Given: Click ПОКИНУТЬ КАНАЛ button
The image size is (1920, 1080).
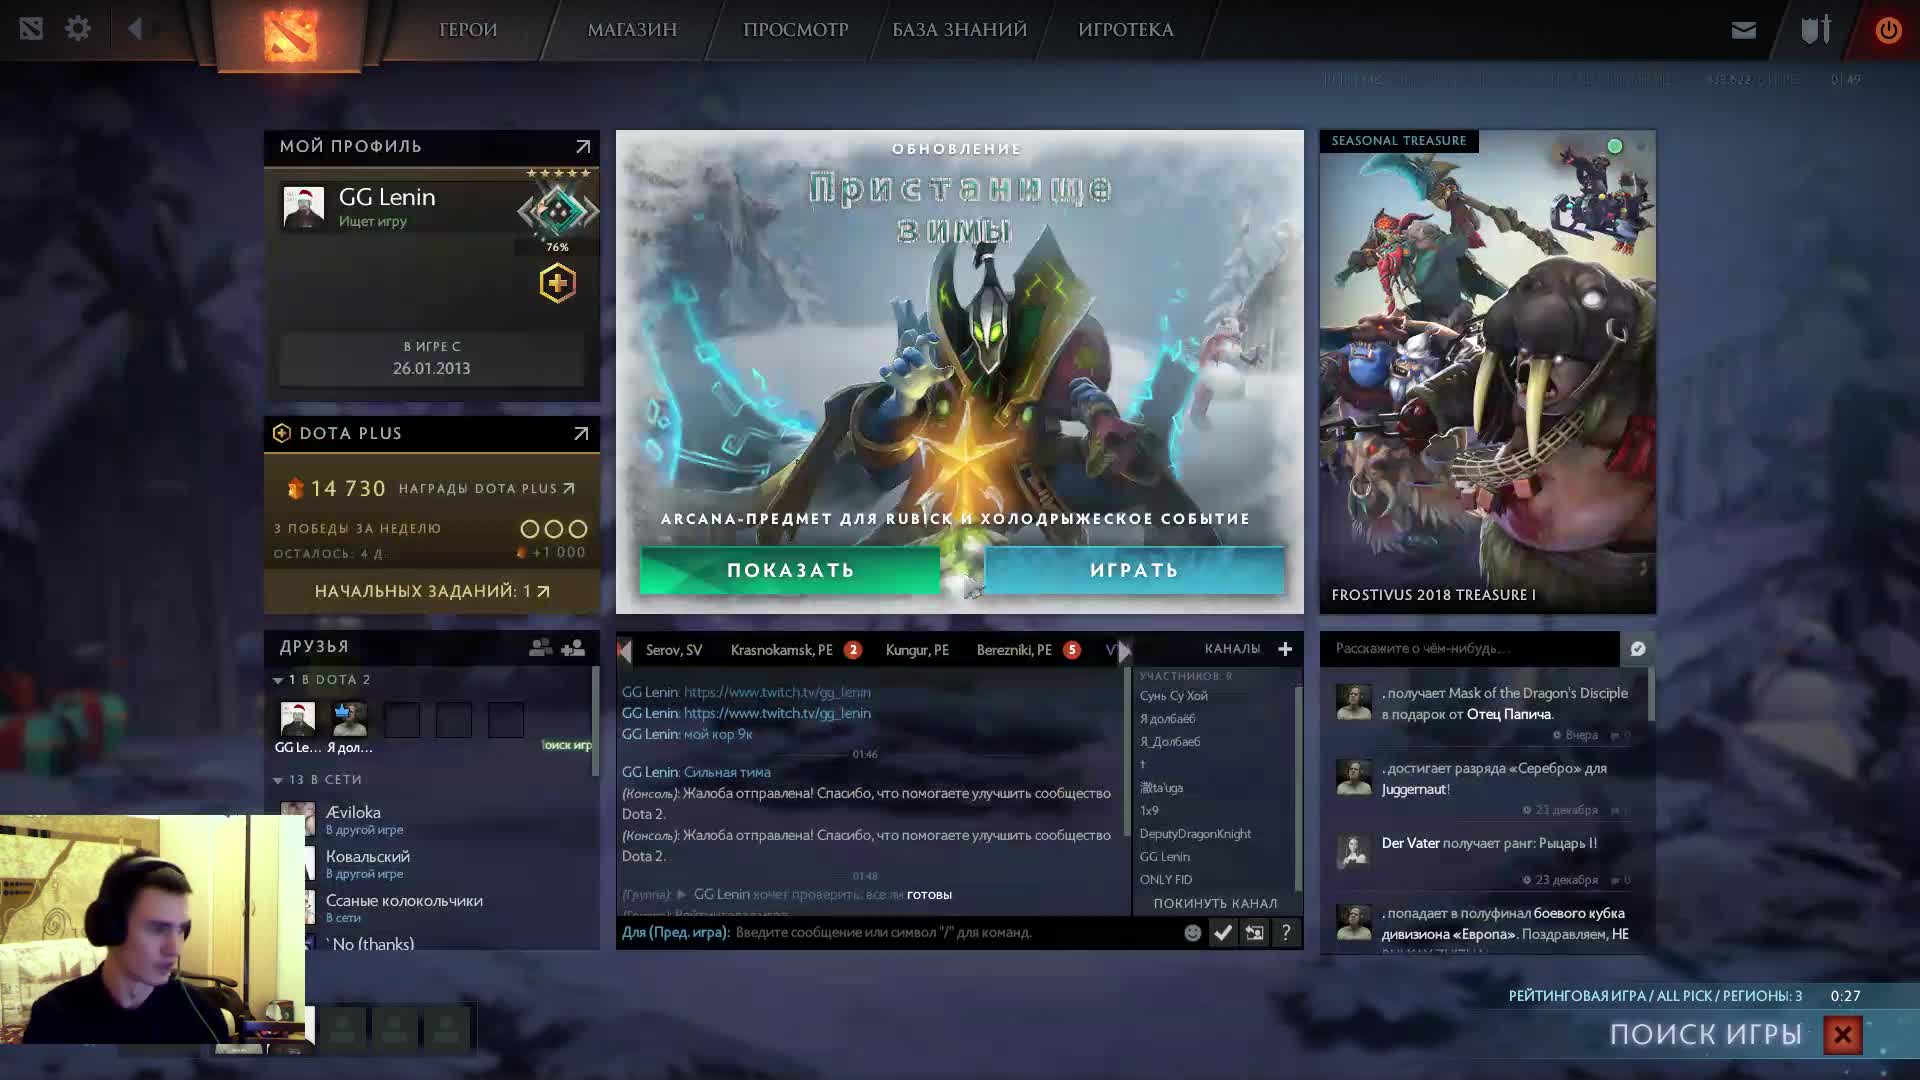Looking at the screenshot, I should (x=1215, y=903).
